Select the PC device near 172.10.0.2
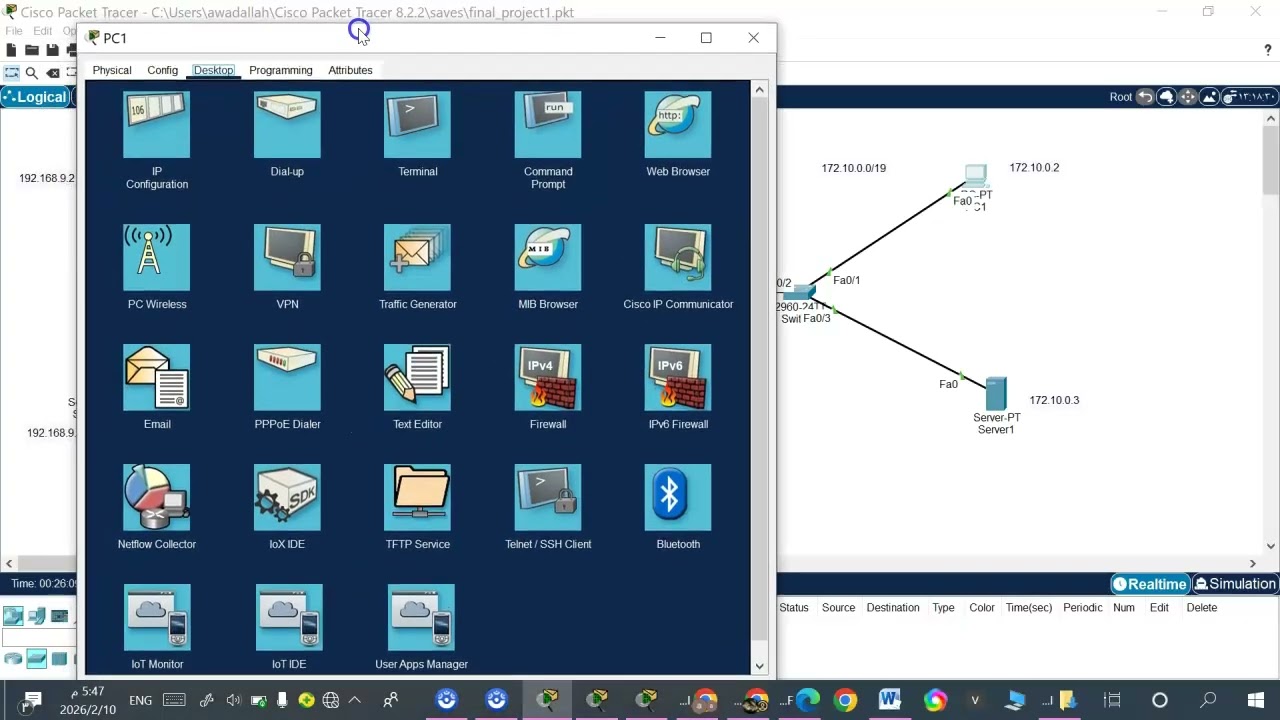This screenshot has width=1280, height=720. click(x=975, y=176)
